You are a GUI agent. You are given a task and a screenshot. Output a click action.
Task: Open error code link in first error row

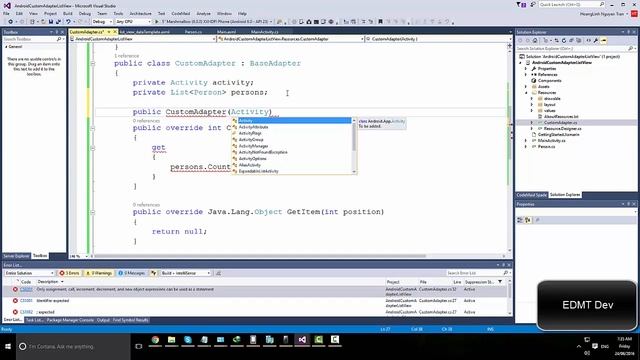pos(26,289)
